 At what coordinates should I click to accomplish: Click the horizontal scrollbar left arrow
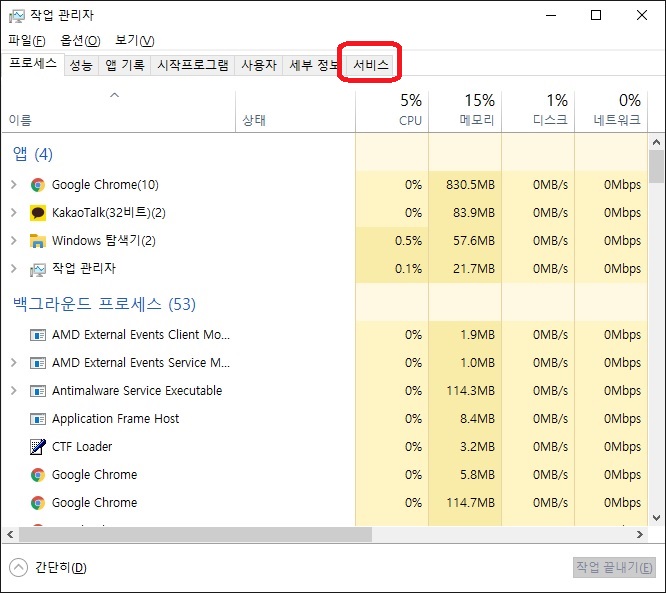[11, 534]
